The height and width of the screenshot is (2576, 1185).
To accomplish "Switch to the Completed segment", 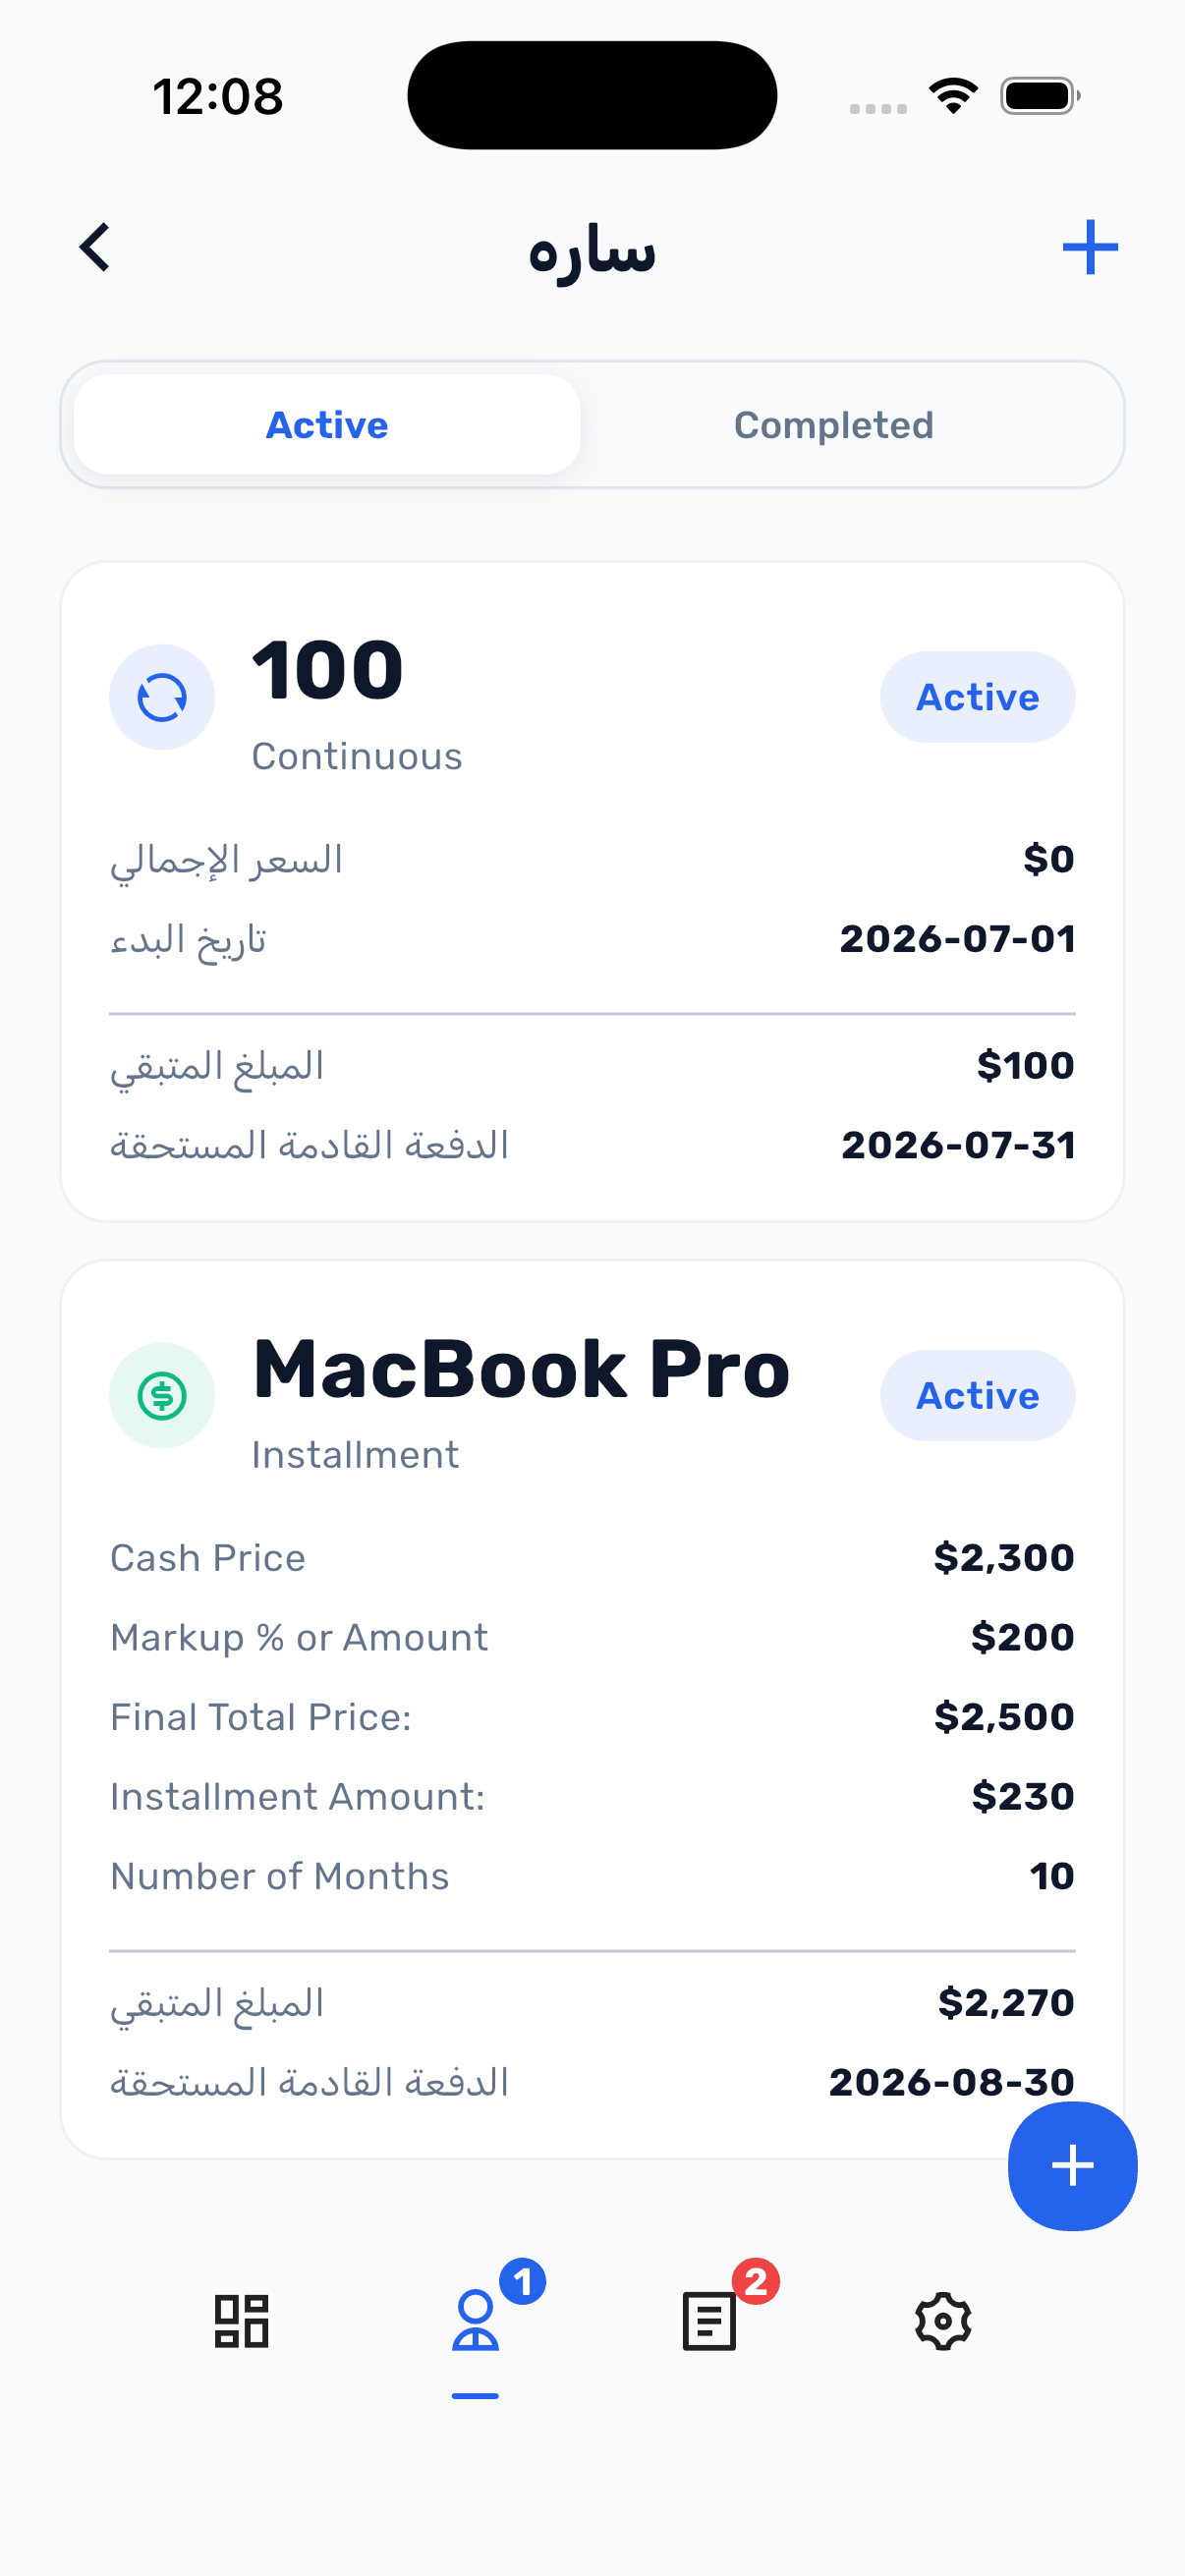I will point(833,425).
